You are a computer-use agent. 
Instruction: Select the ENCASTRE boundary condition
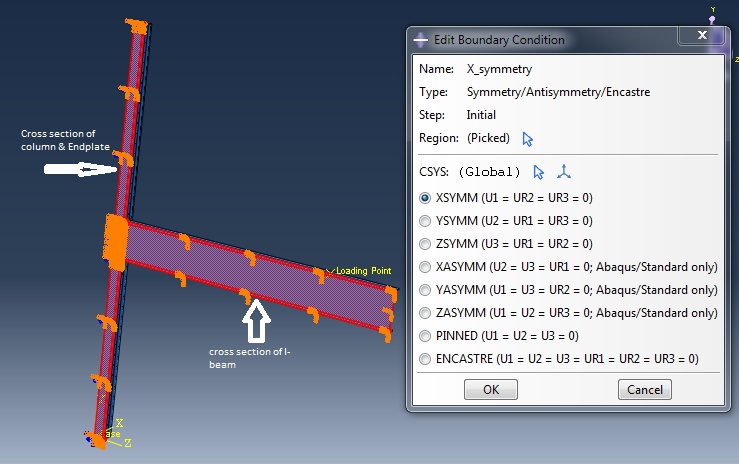(425, 359)
